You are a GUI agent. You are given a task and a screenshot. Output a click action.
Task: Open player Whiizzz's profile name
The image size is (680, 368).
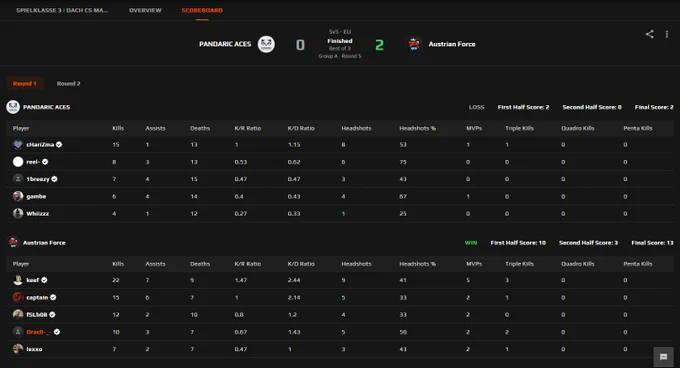[x=37, y=213]
